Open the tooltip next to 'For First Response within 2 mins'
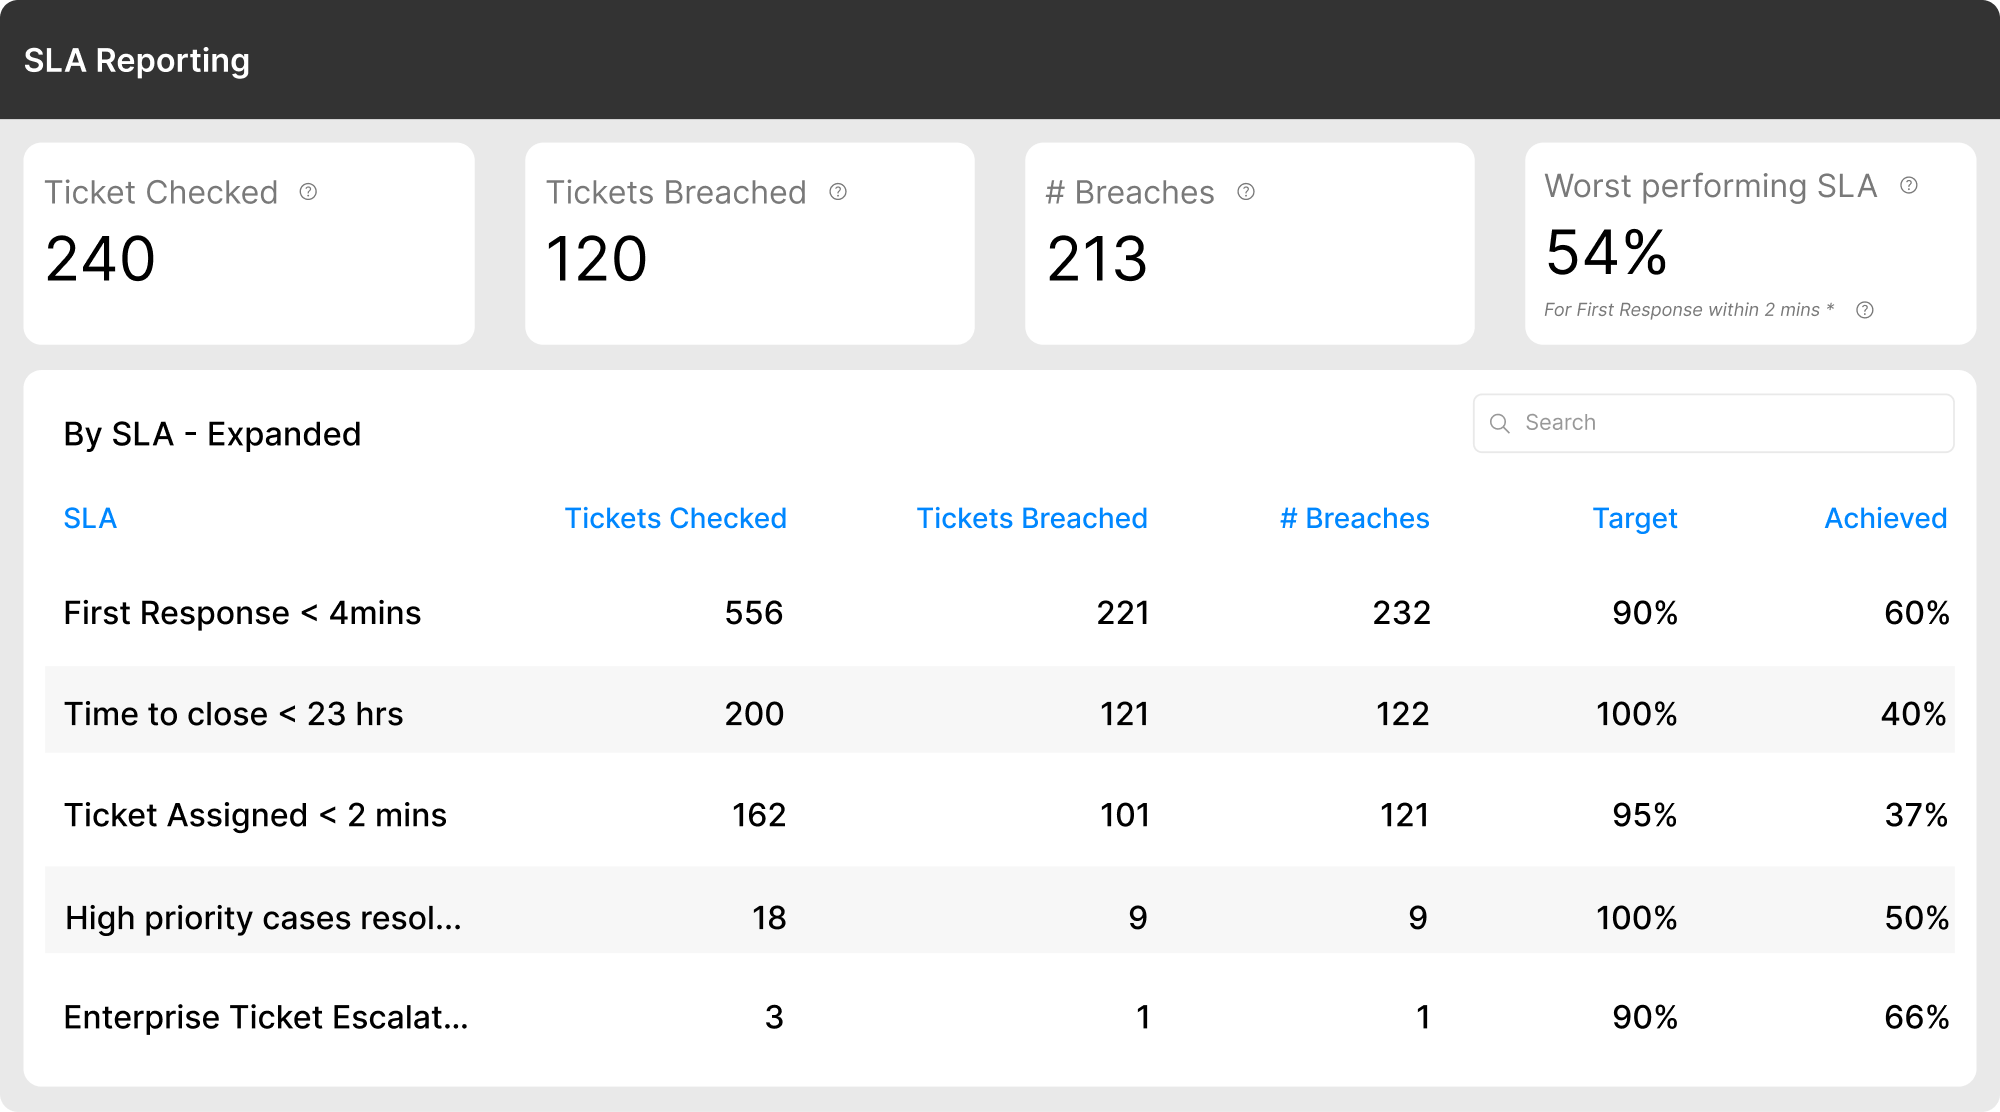The image size is (2000, 1112). [1866, 310]
